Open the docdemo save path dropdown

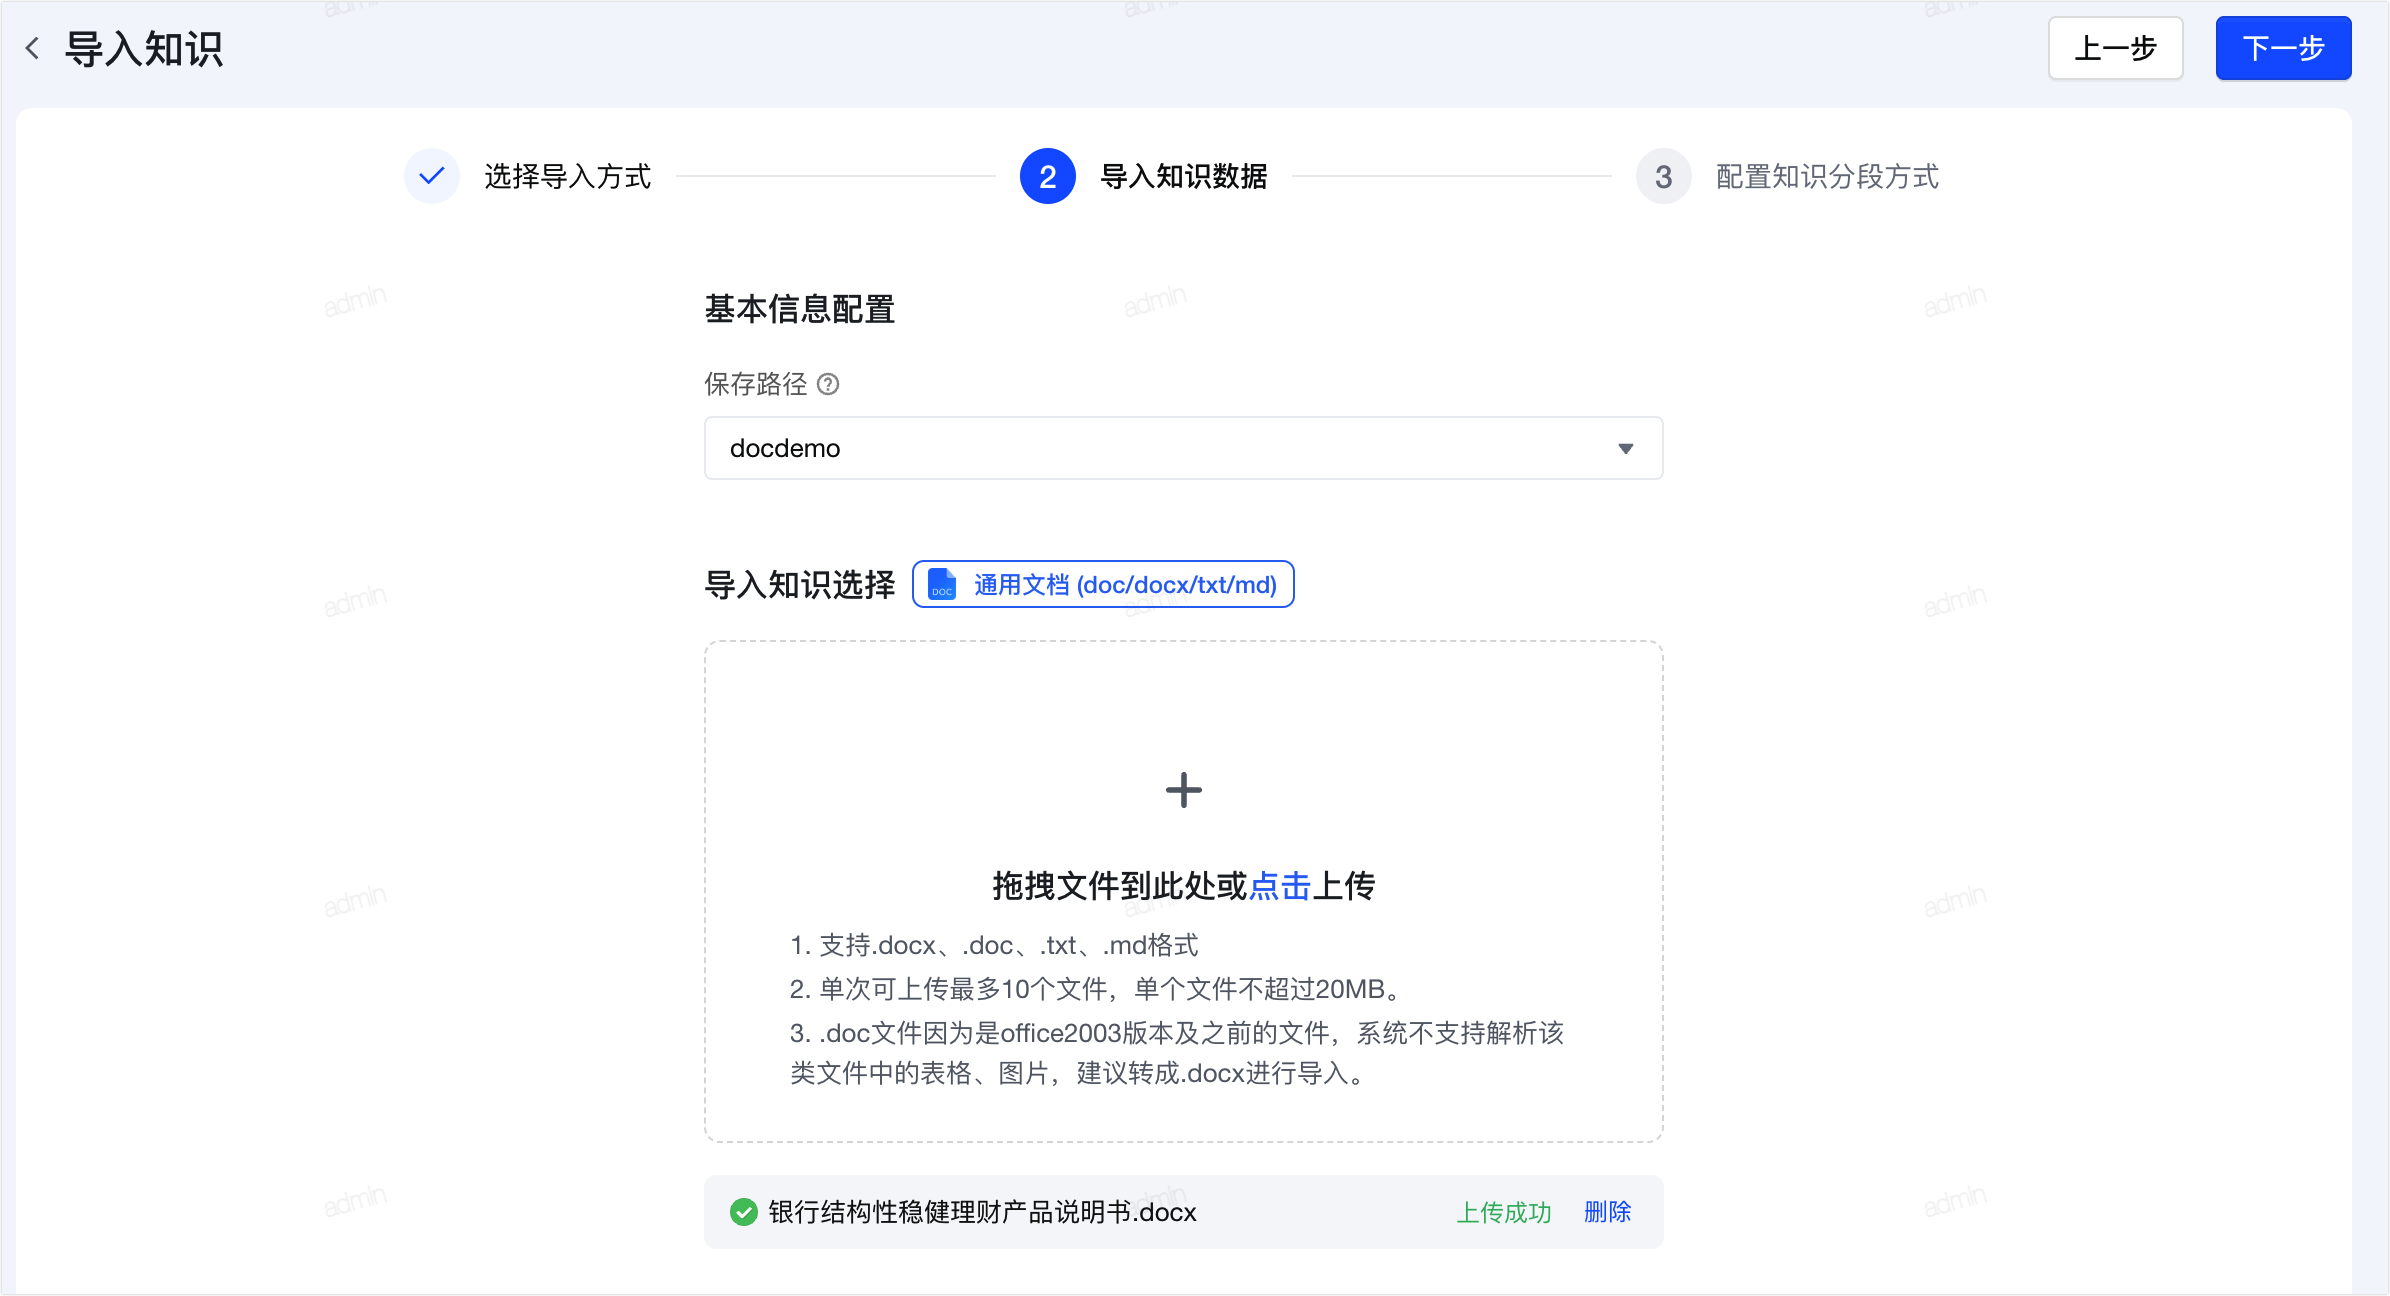tap(1183, 448)
